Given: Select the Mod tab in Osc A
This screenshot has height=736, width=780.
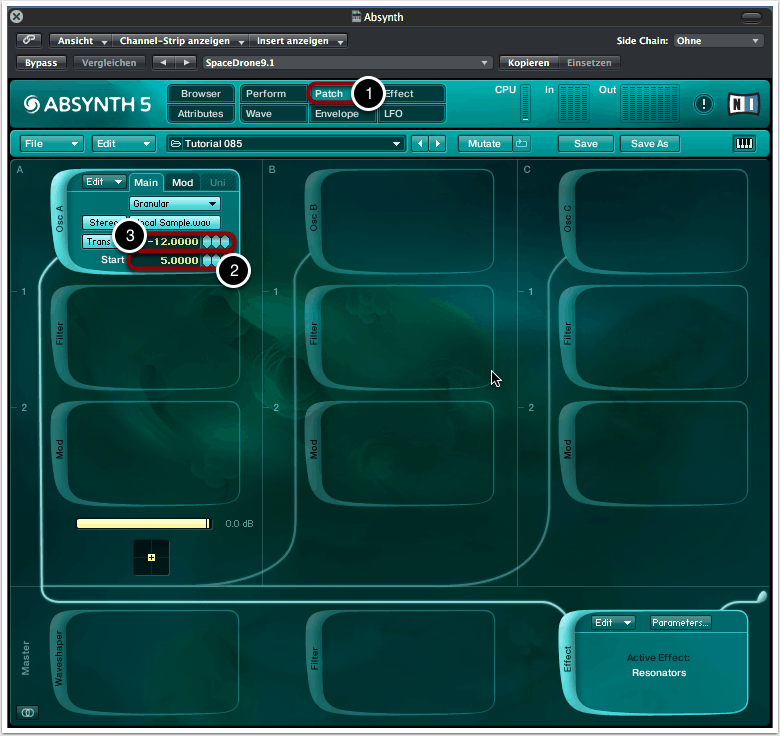Looking at the screenshot, I should 182,183.
